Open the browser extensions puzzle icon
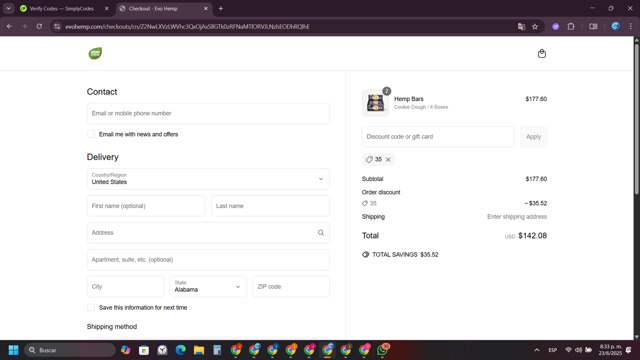The height and width of the screenshot is (360, 640). (571, 27)
